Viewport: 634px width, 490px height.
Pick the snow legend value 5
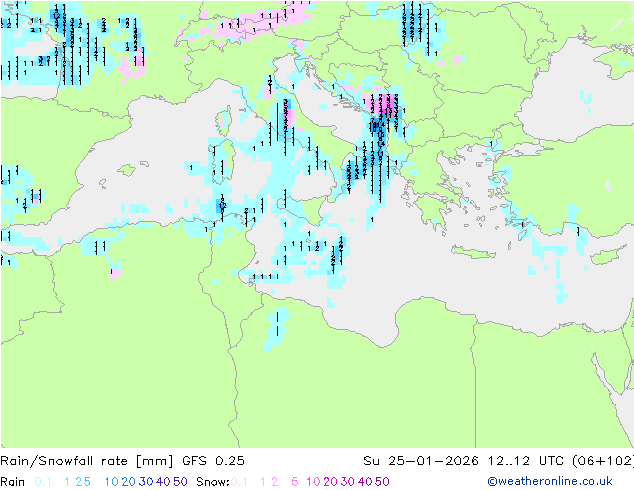[x=295, y=482]
